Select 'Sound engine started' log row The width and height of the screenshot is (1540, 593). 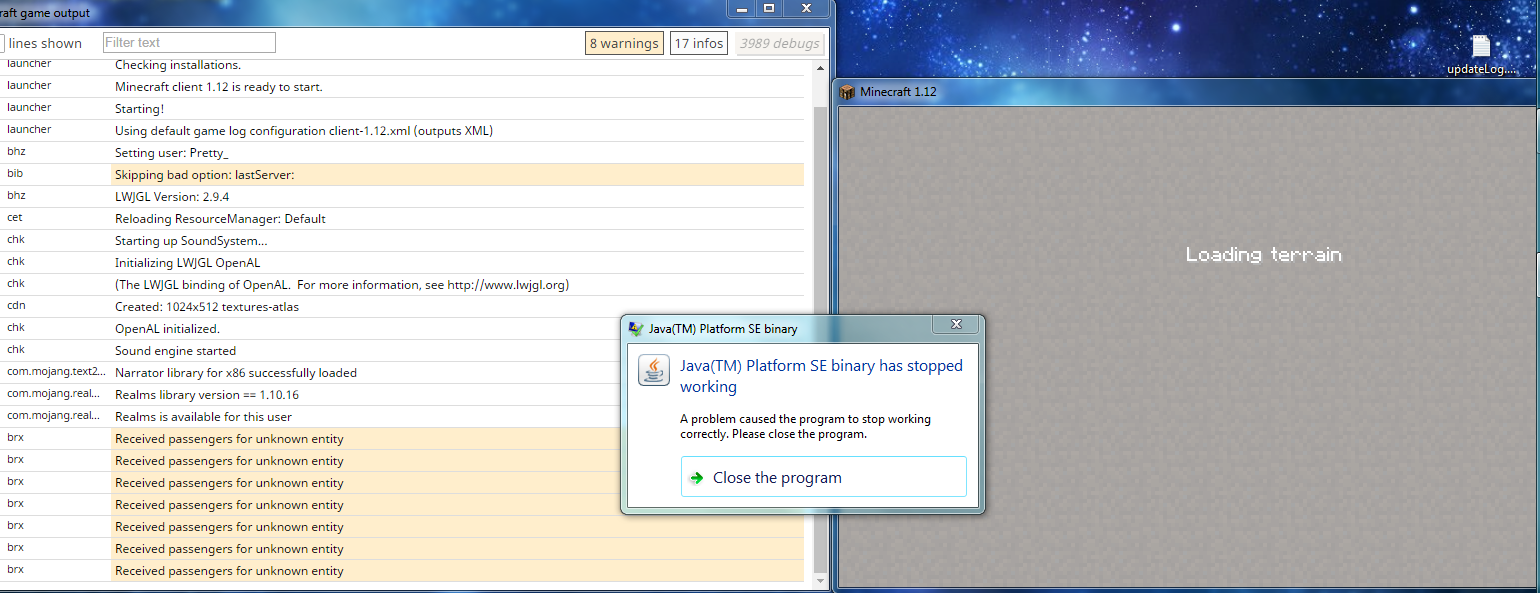click(x=402, y=351)
